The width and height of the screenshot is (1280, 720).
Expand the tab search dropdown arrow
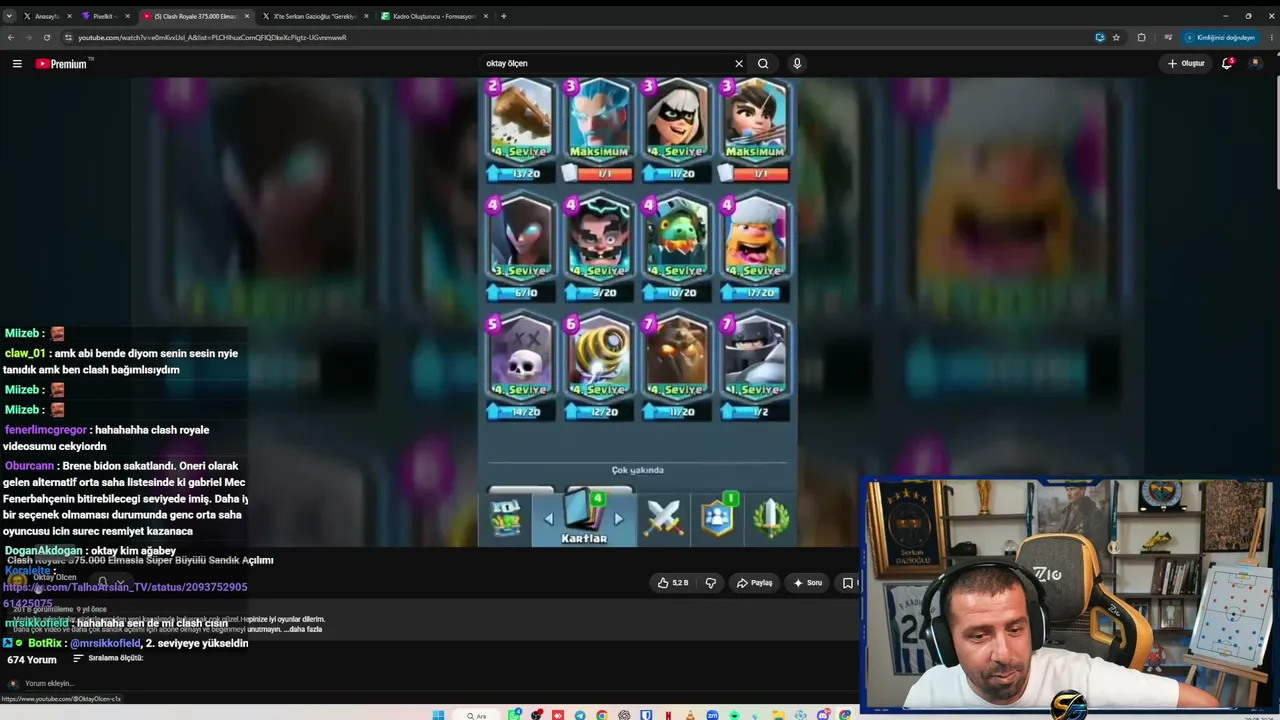pos(9,16)
